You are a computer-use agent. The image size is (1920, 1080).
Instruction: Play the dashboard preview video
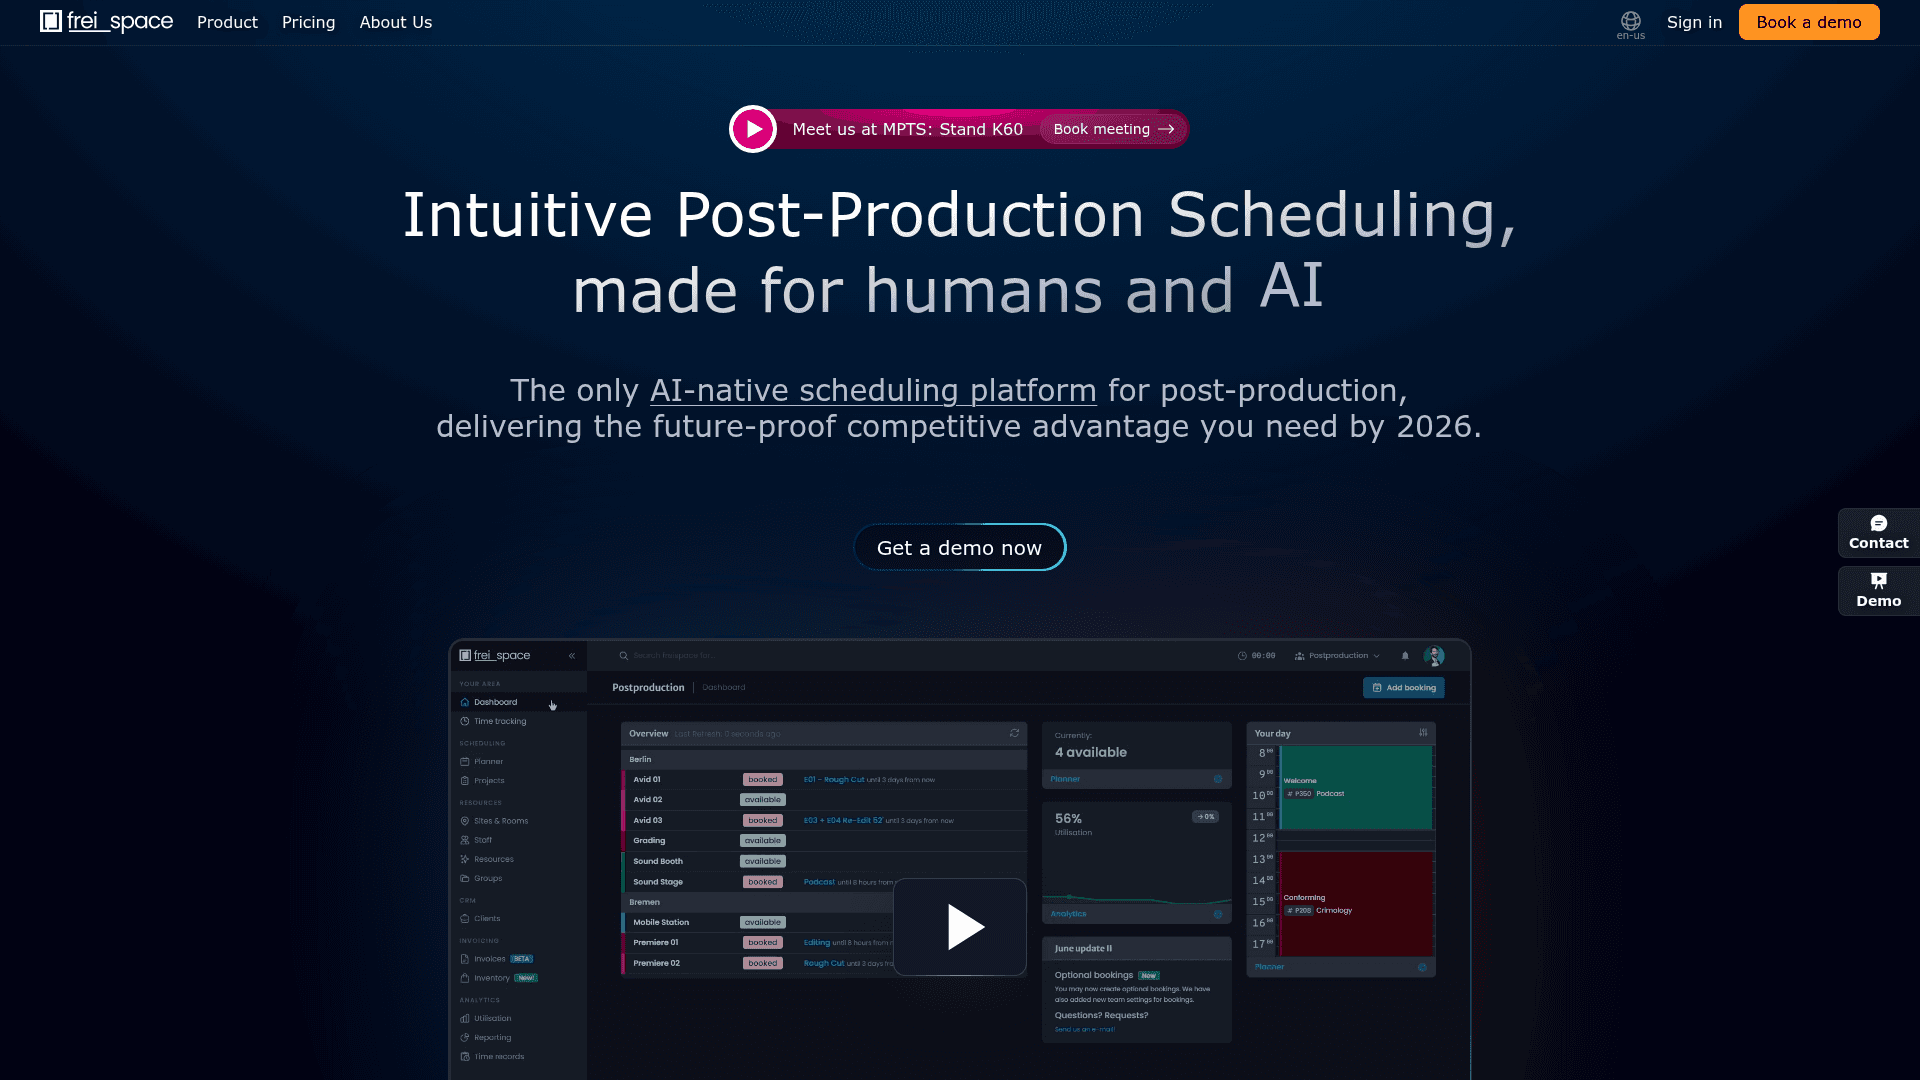tap(960, 926)
